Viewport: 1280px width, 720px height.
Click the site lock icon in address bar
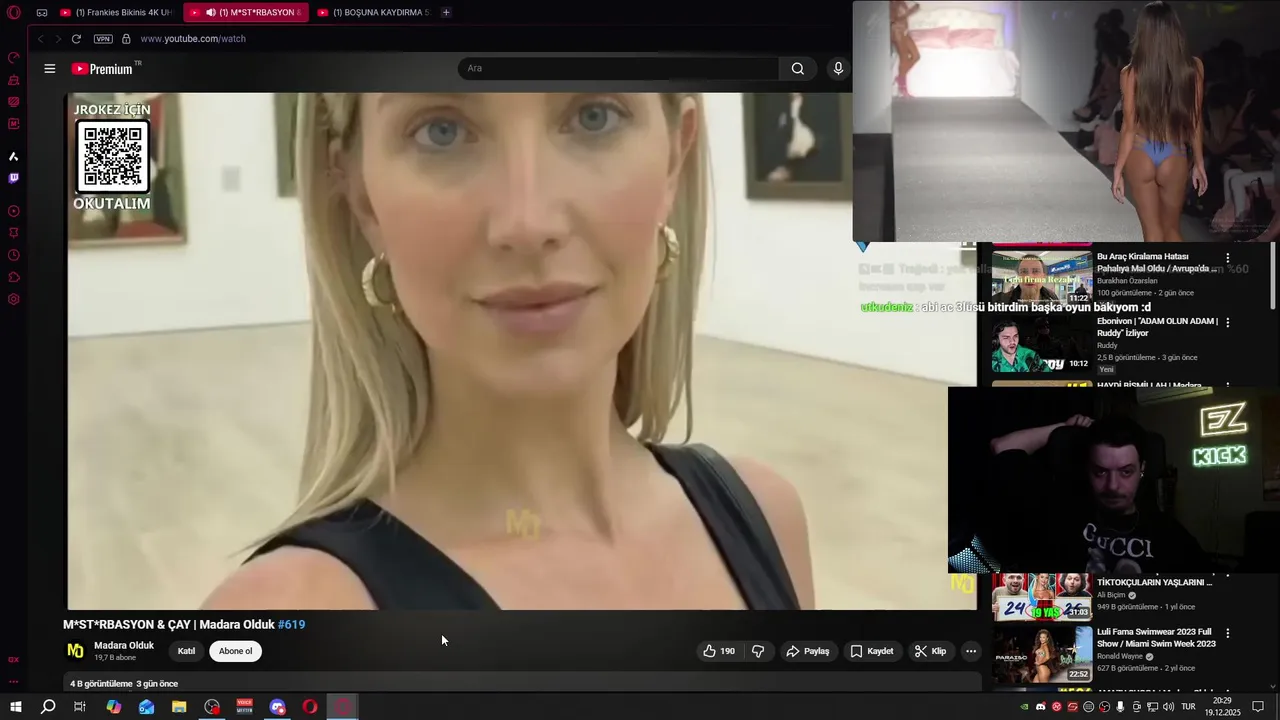tap(126, 39)
